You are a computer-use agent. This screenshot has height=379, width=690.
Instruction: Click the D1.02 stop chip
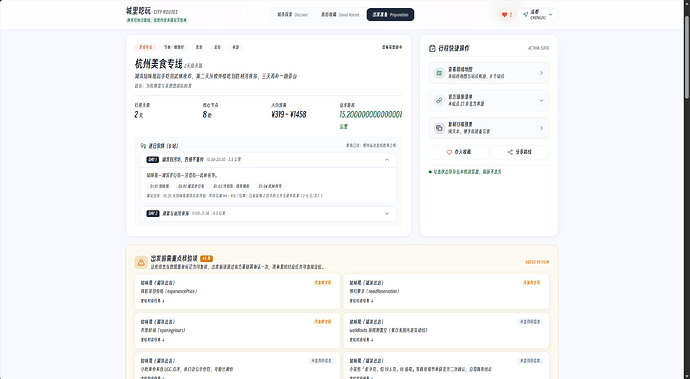tap(191, 186)
